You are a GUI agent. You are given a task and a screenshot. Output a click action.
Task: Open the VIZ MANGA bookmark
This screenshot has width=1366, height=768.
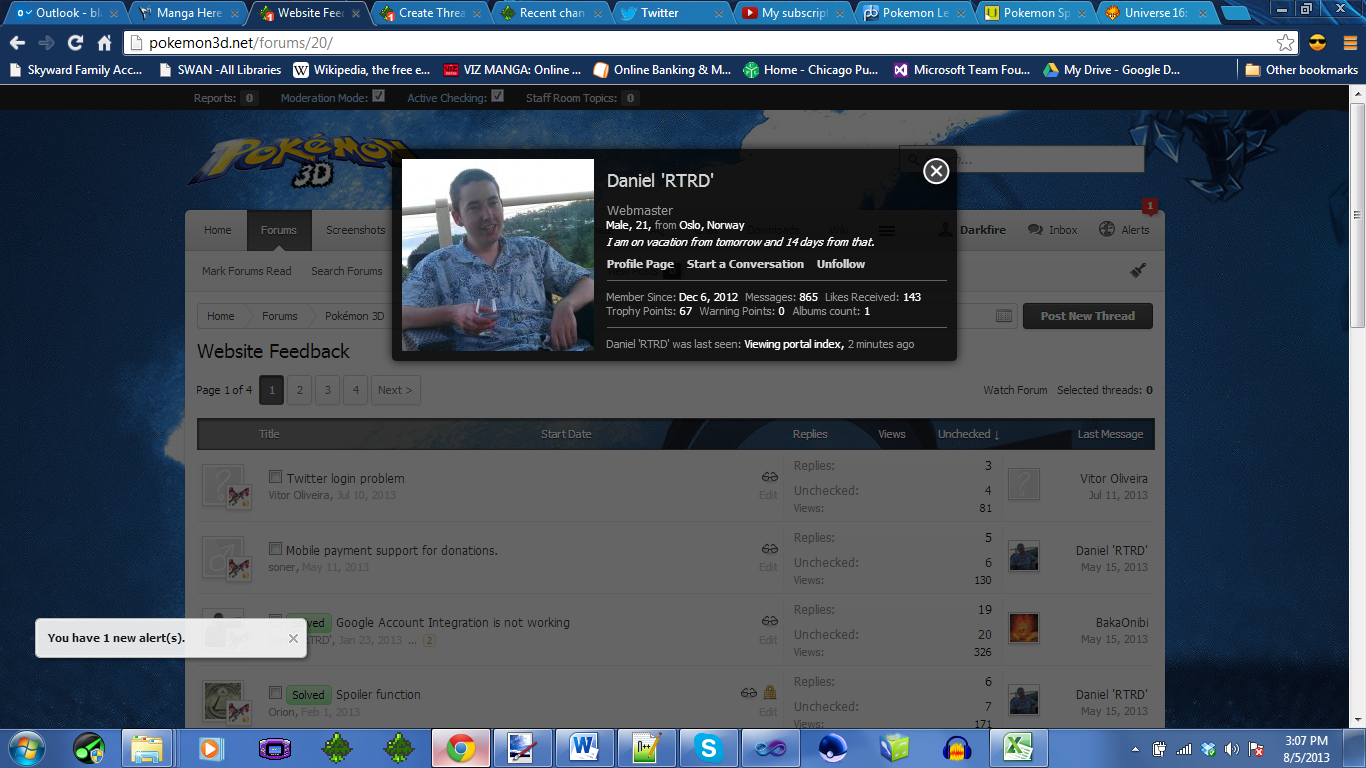(513, 70)
